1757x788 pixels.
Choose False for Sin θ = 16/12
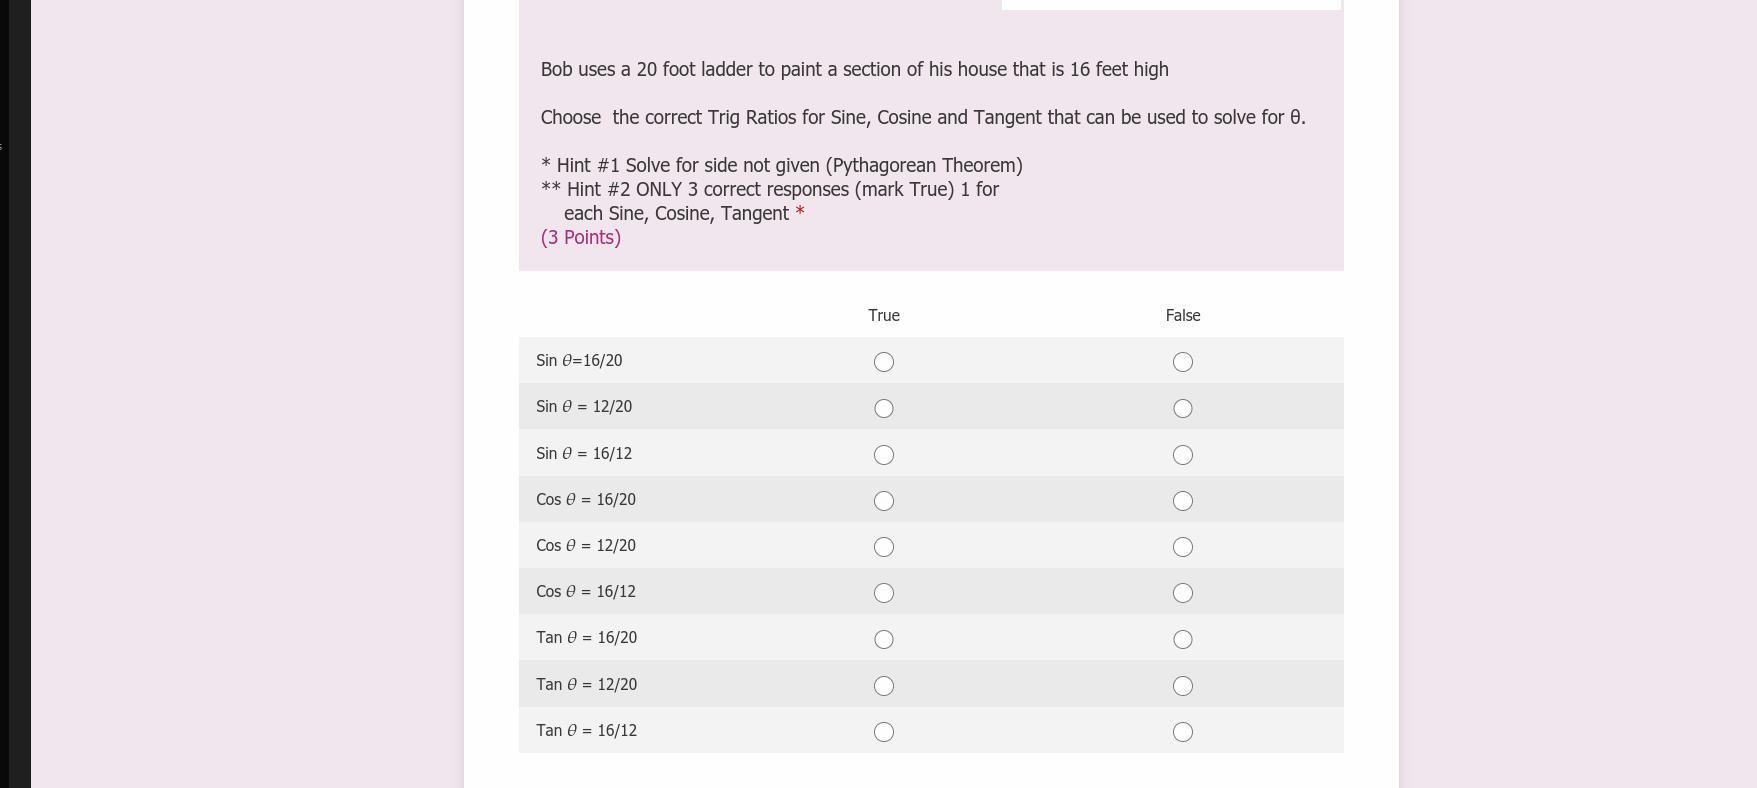tap(1182, 455)
